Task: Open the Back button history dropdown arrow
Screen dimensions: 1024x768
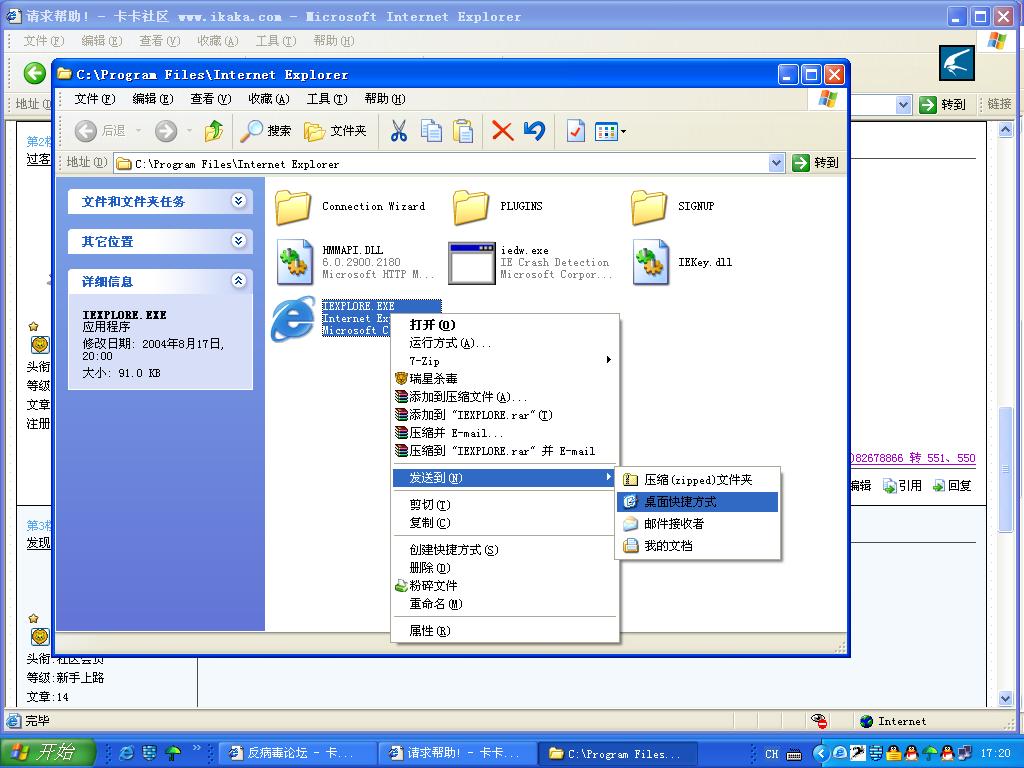Action: pyautogui.click(x=138, y=131)
